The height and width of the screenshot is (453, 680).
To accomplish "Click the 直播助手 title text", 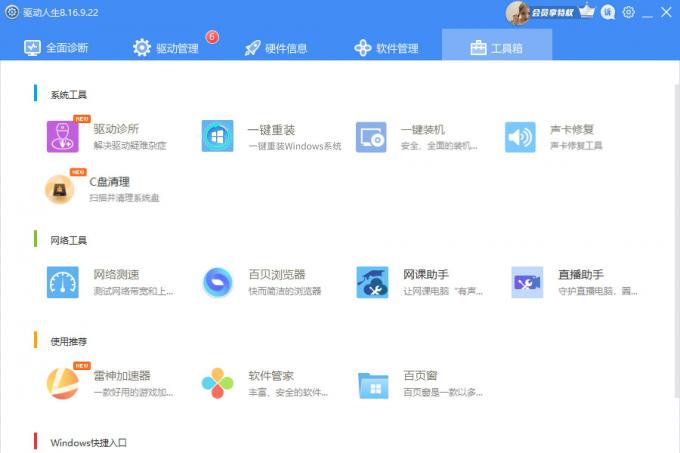I will (581, 274).
